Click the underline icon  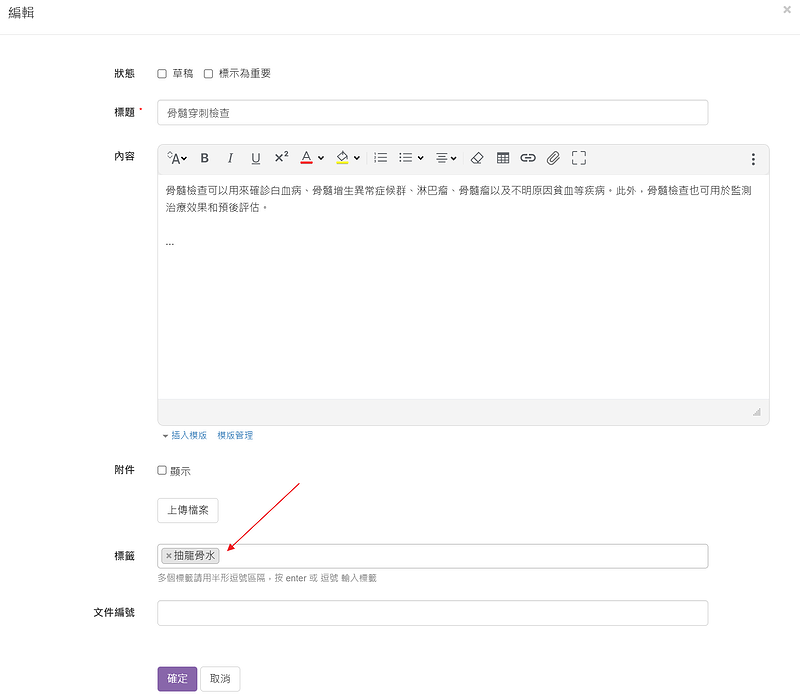pyautogui.click(x=255, y=158)
